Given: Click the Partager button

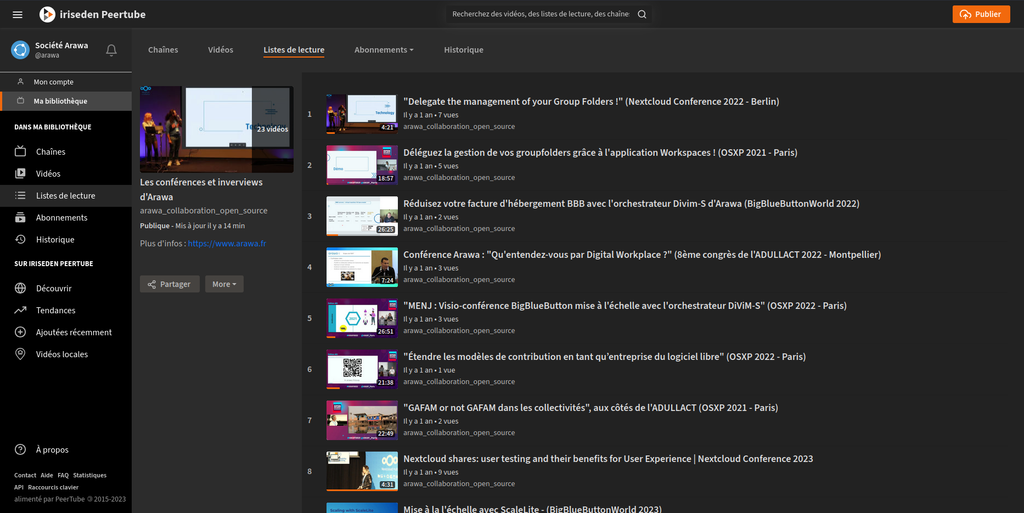Looking at the screenshot, I should [x=170, y=284].
